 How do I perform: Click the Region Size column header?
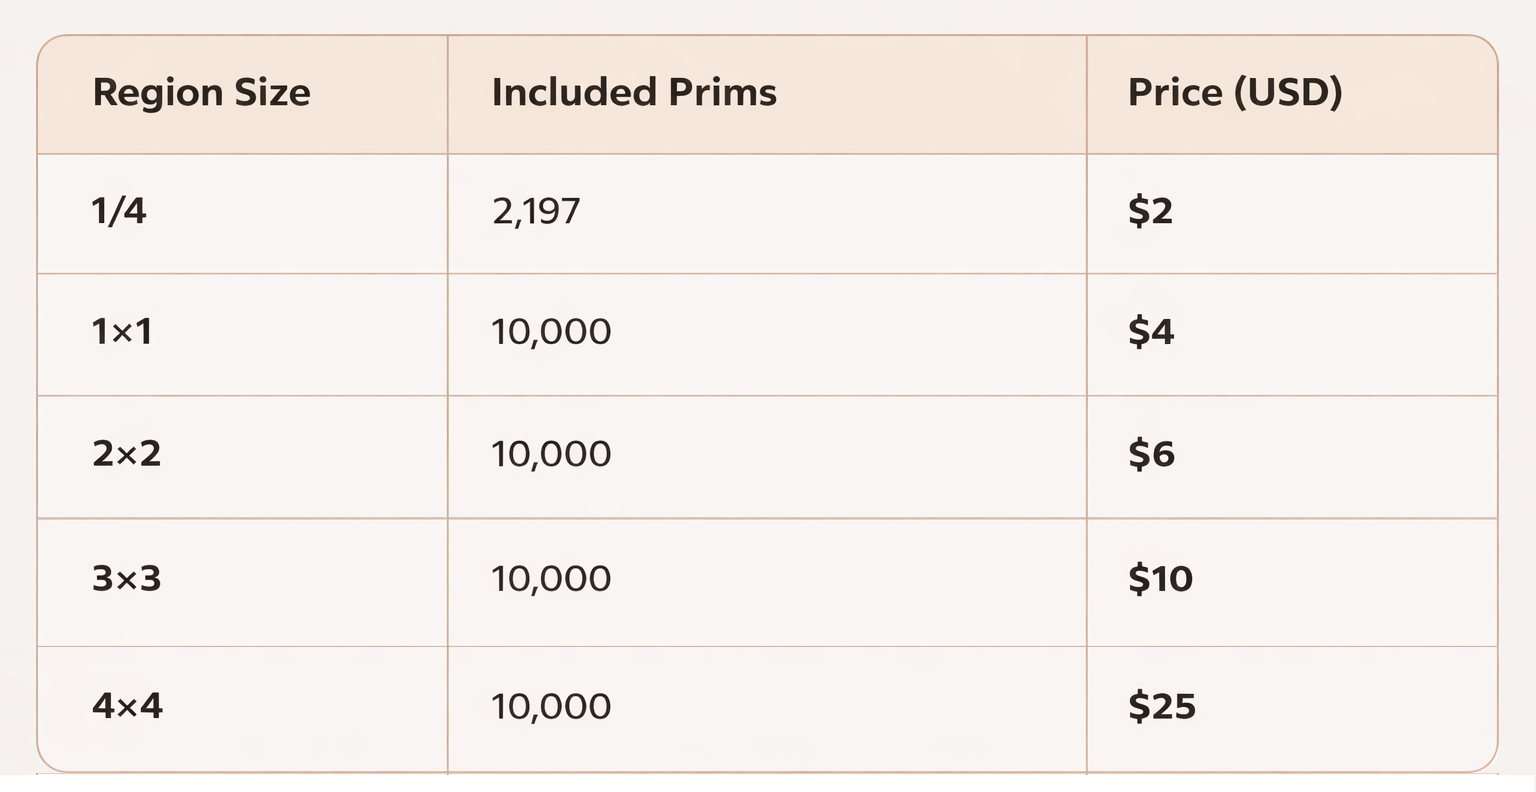[x=201, y=93]
